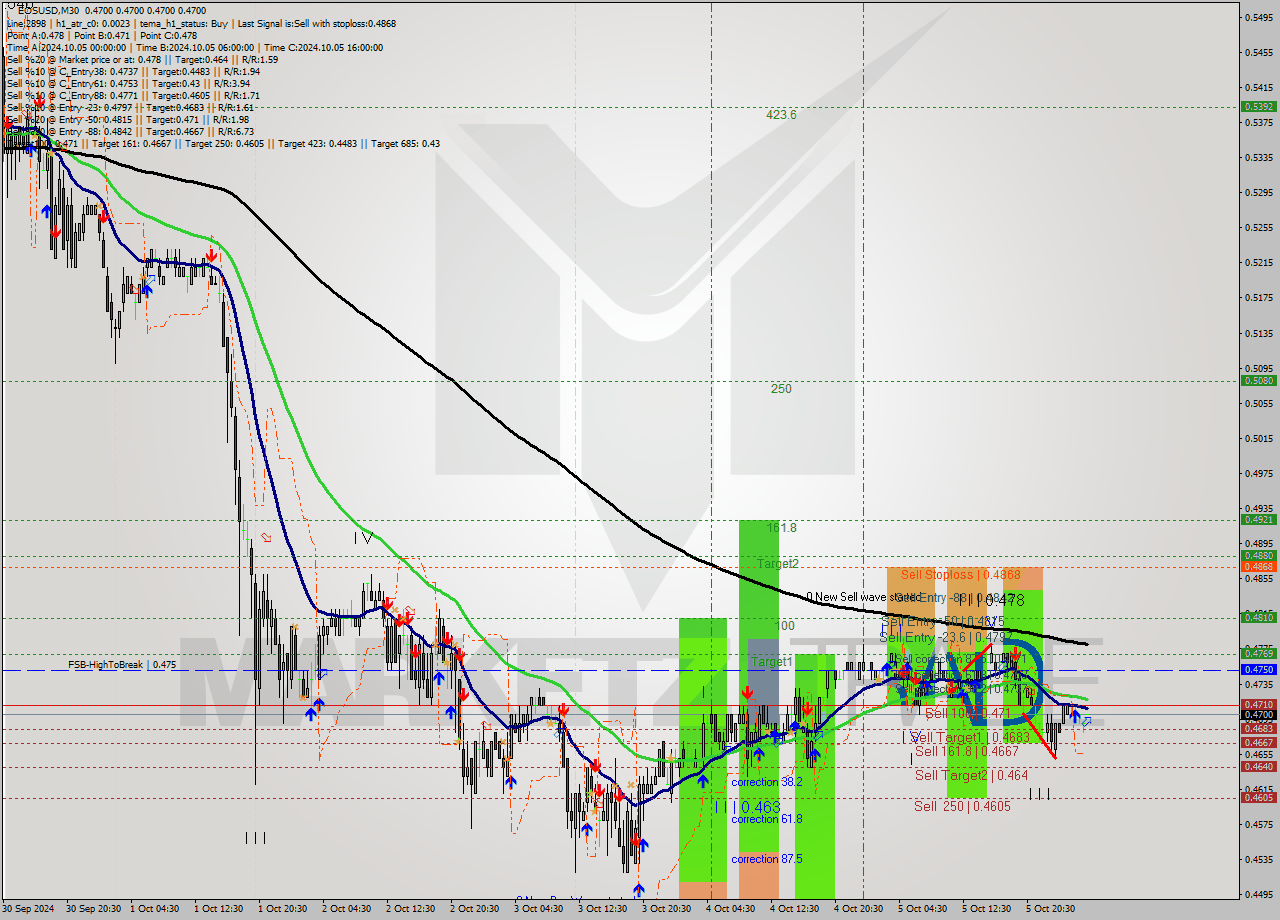Screen dimensions: 1280x920
Task: Click the 'correction 87.5' label
Action: pos(766,859)
